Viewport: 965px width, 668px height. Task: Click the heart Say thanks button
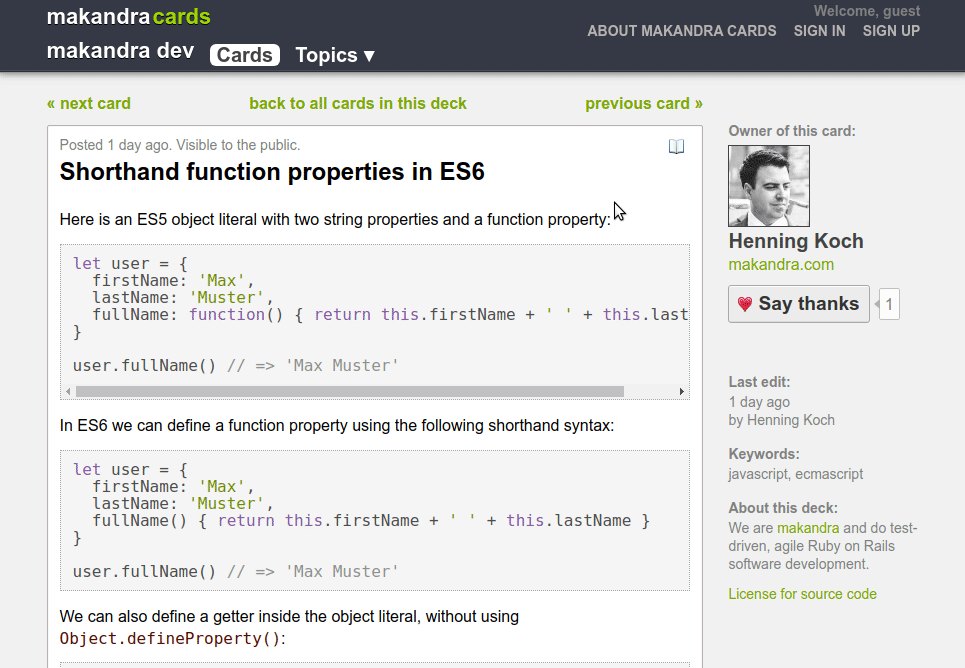coord(798,304)
